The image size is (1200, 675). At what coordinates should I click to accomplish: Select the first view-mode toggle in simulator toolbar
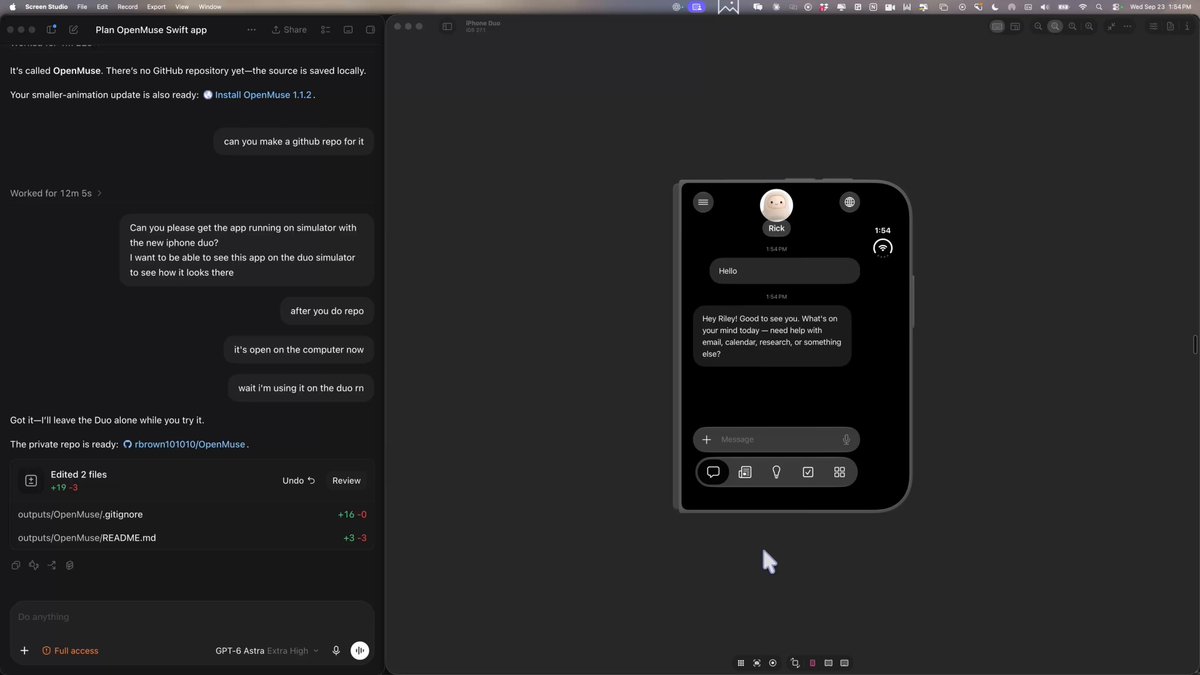pyautogui.click(x=997, y=26)
